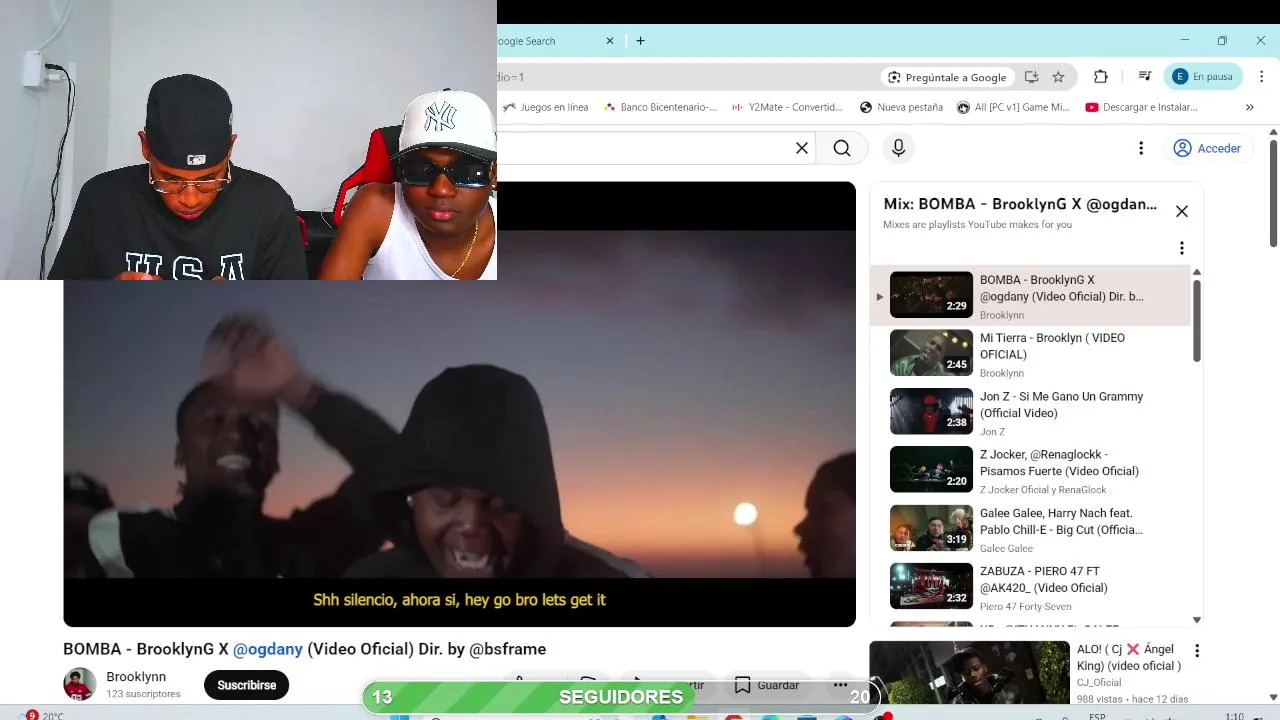The width and height of the screenshot is (1280, 720).
Task: Play Galee Galee Big Cut video
Action: [1030, 529]
